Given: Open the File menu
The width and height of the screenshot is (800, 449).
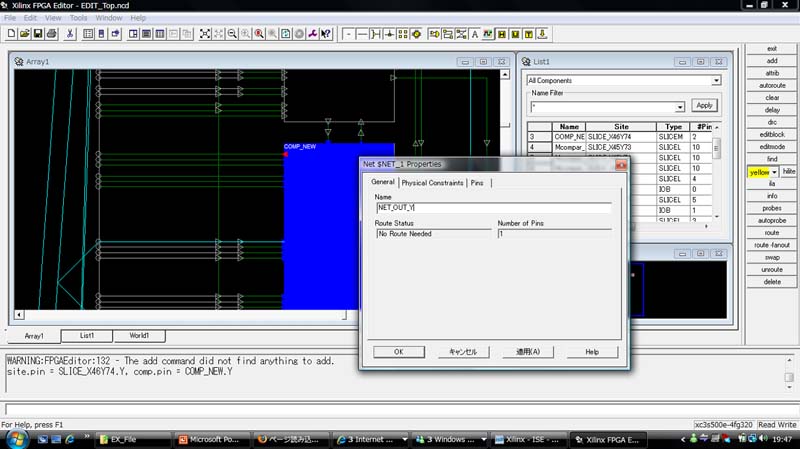Looking at the screenshot, I should pos(10,18).
